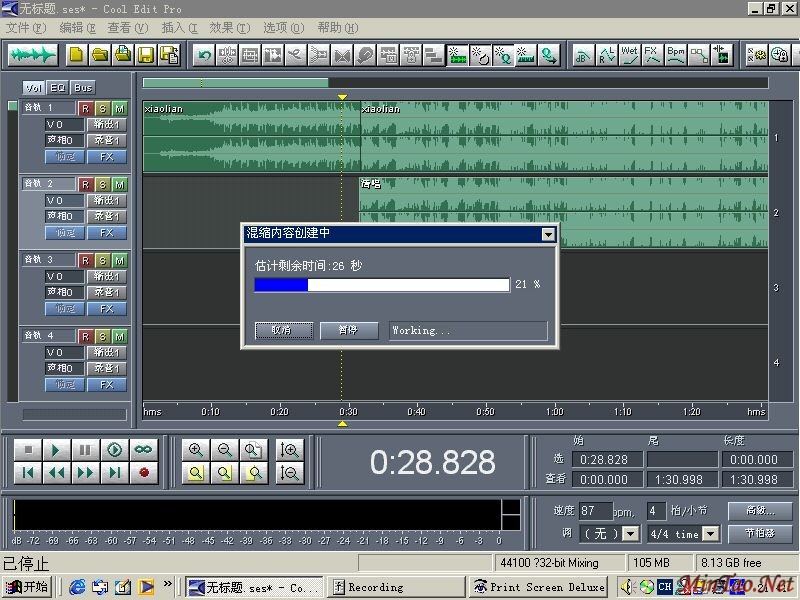This screenshot has width=800, height=600.
Task: Click the tempo field showing 87
Action: click(x=594, y=510)
